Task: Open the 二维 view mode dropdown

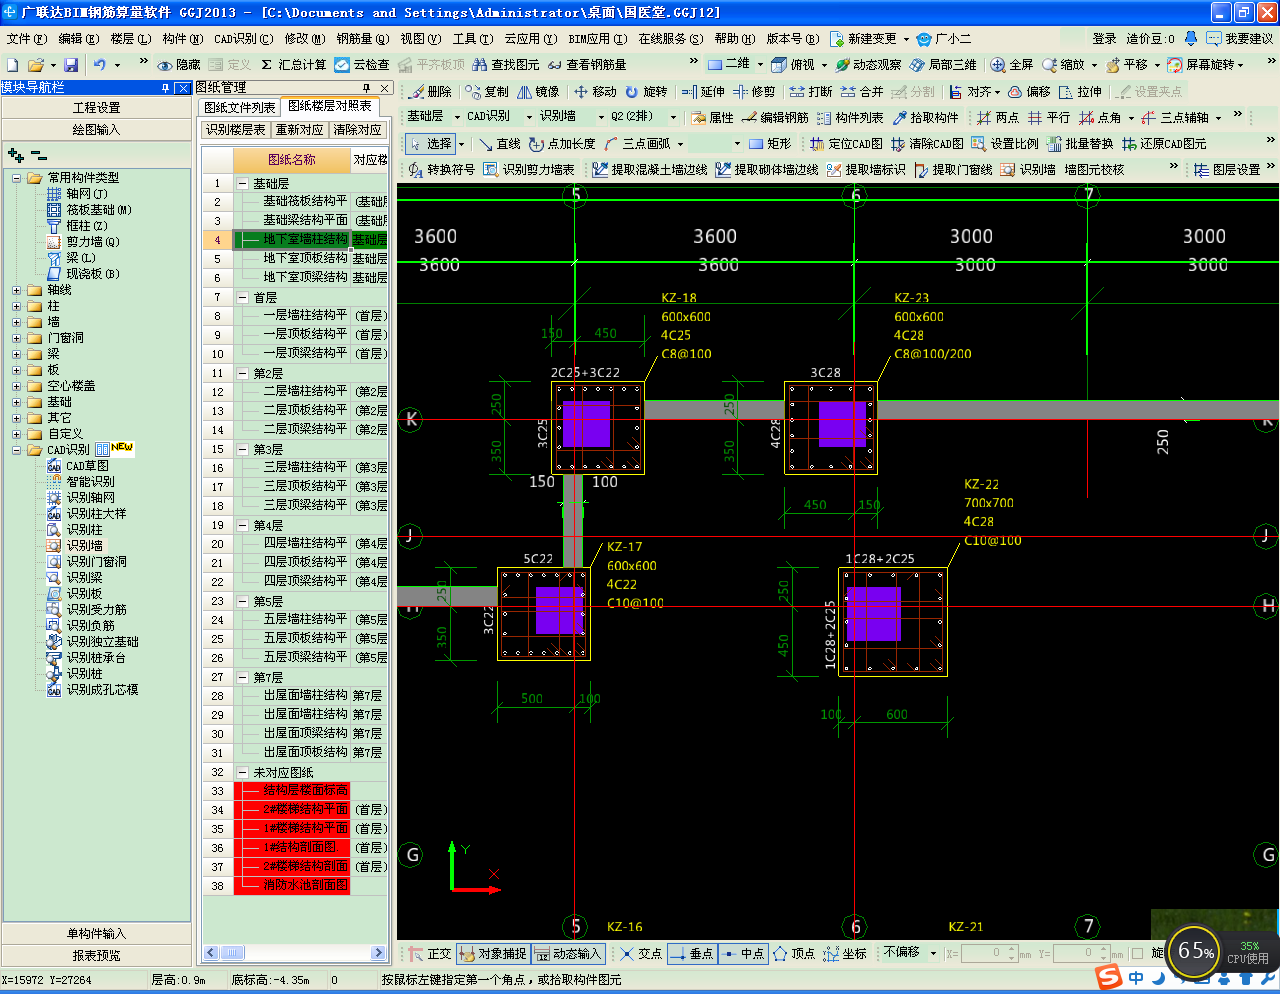Action: (760, 64)
